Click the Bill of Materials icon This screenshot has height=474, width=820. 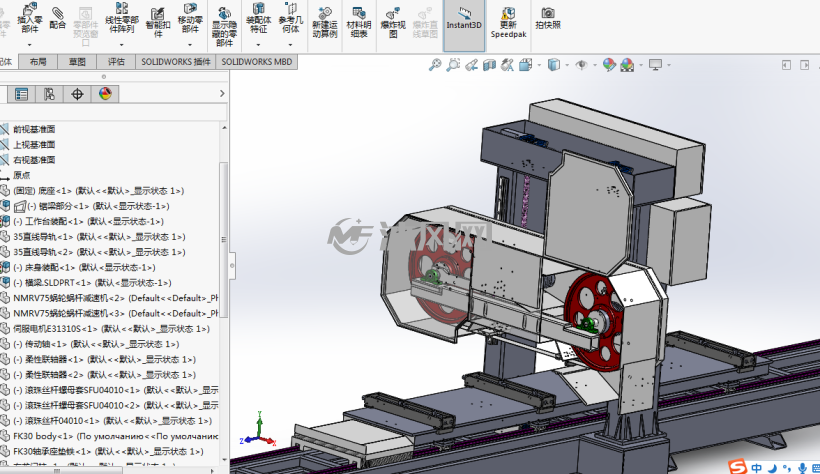point(359,24)
